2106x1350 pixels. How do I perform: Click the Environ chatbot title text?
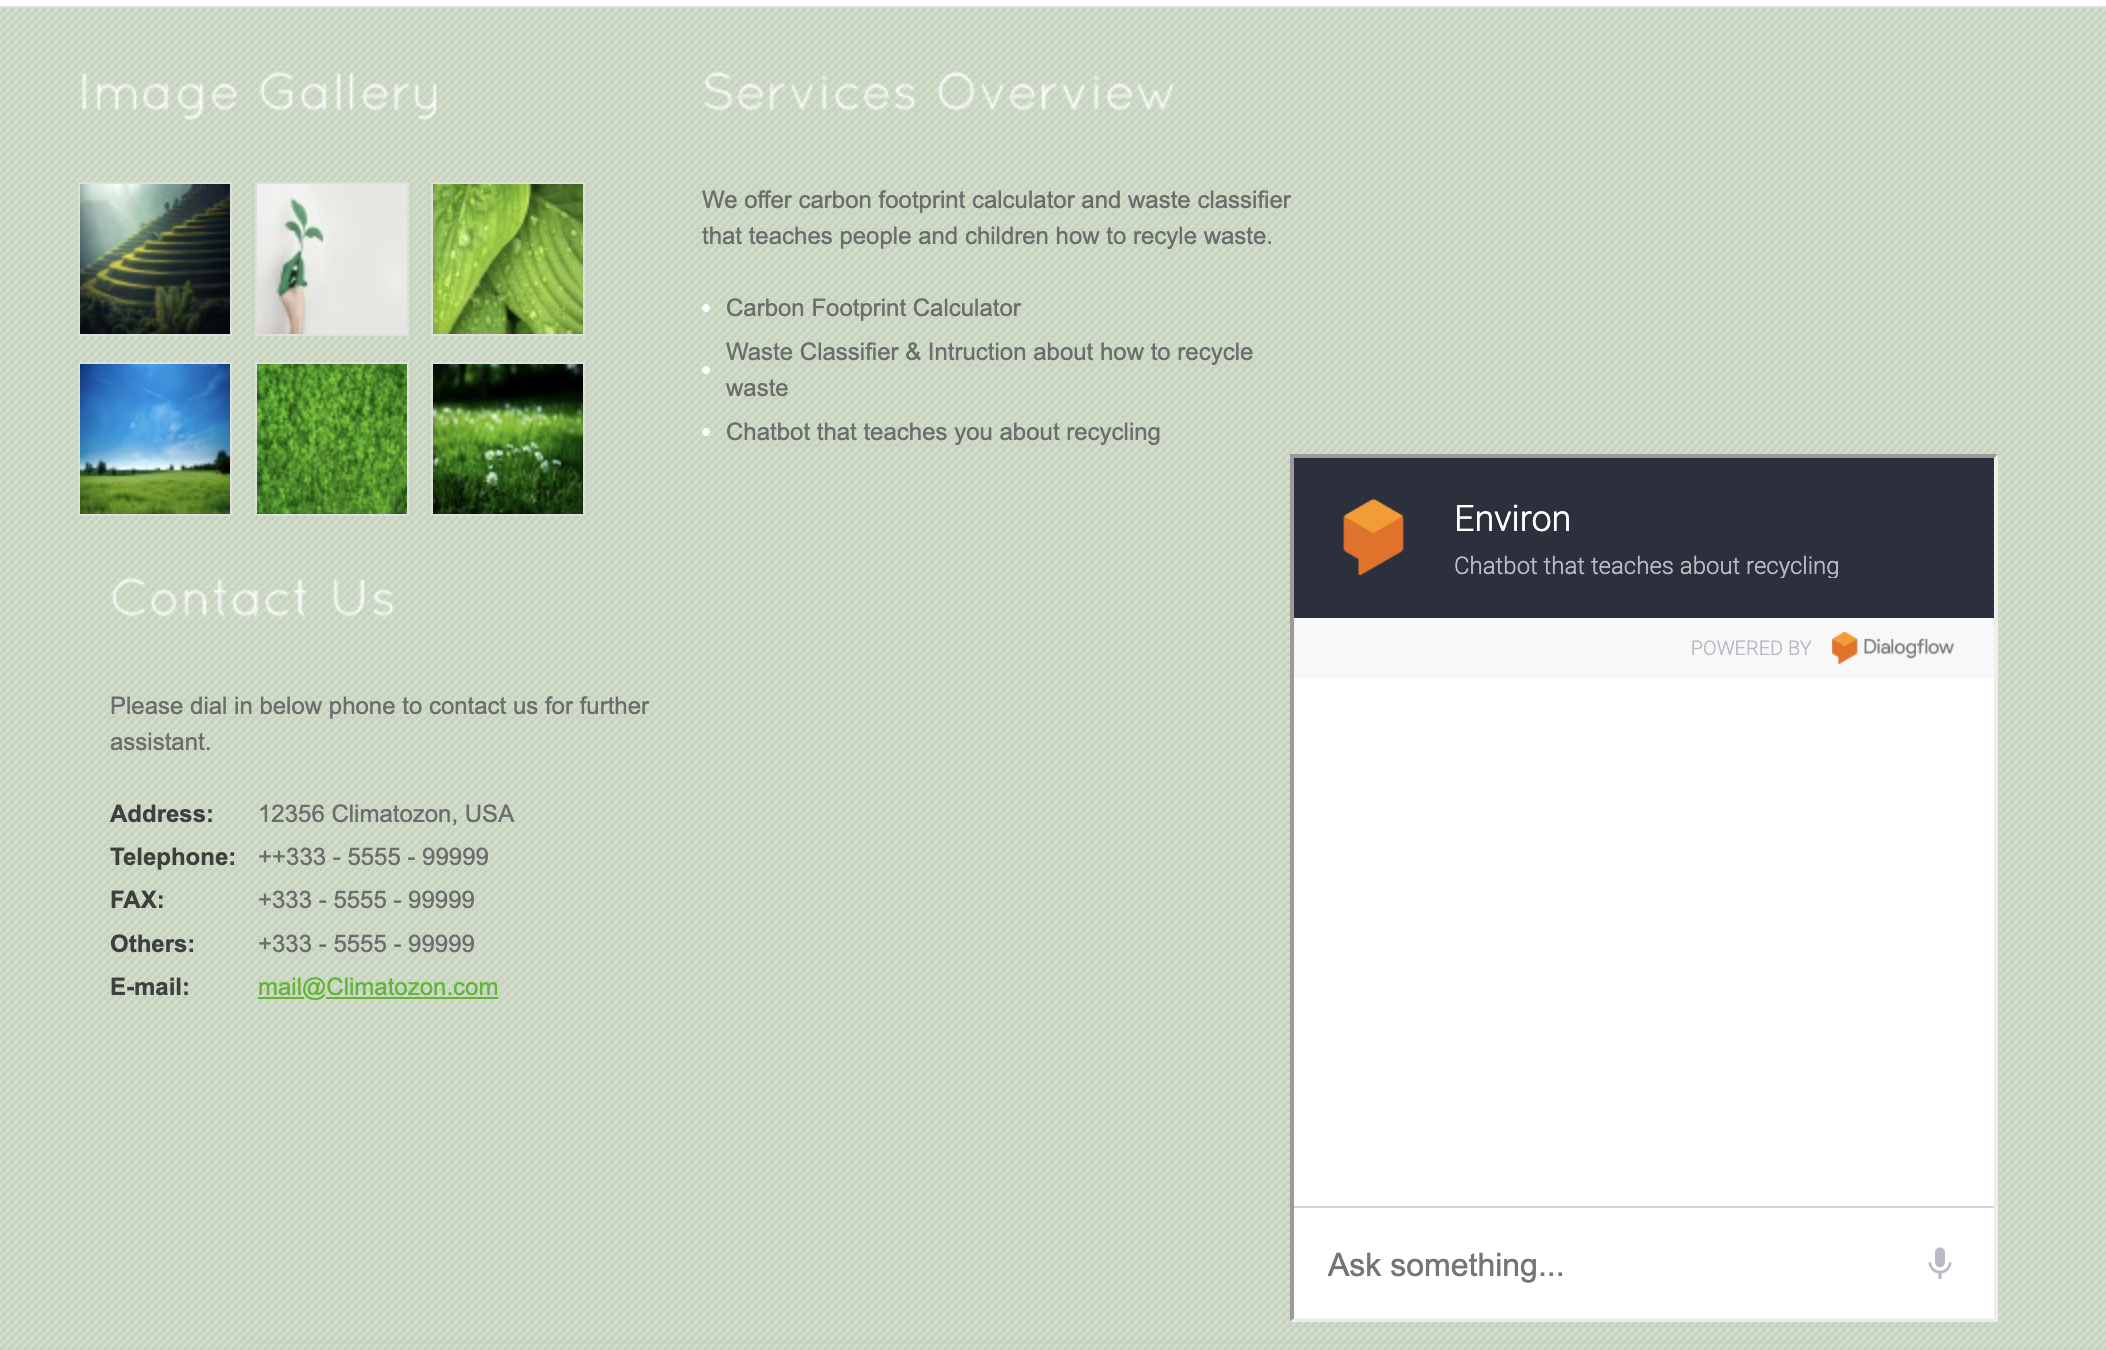tap(1511, 519)
